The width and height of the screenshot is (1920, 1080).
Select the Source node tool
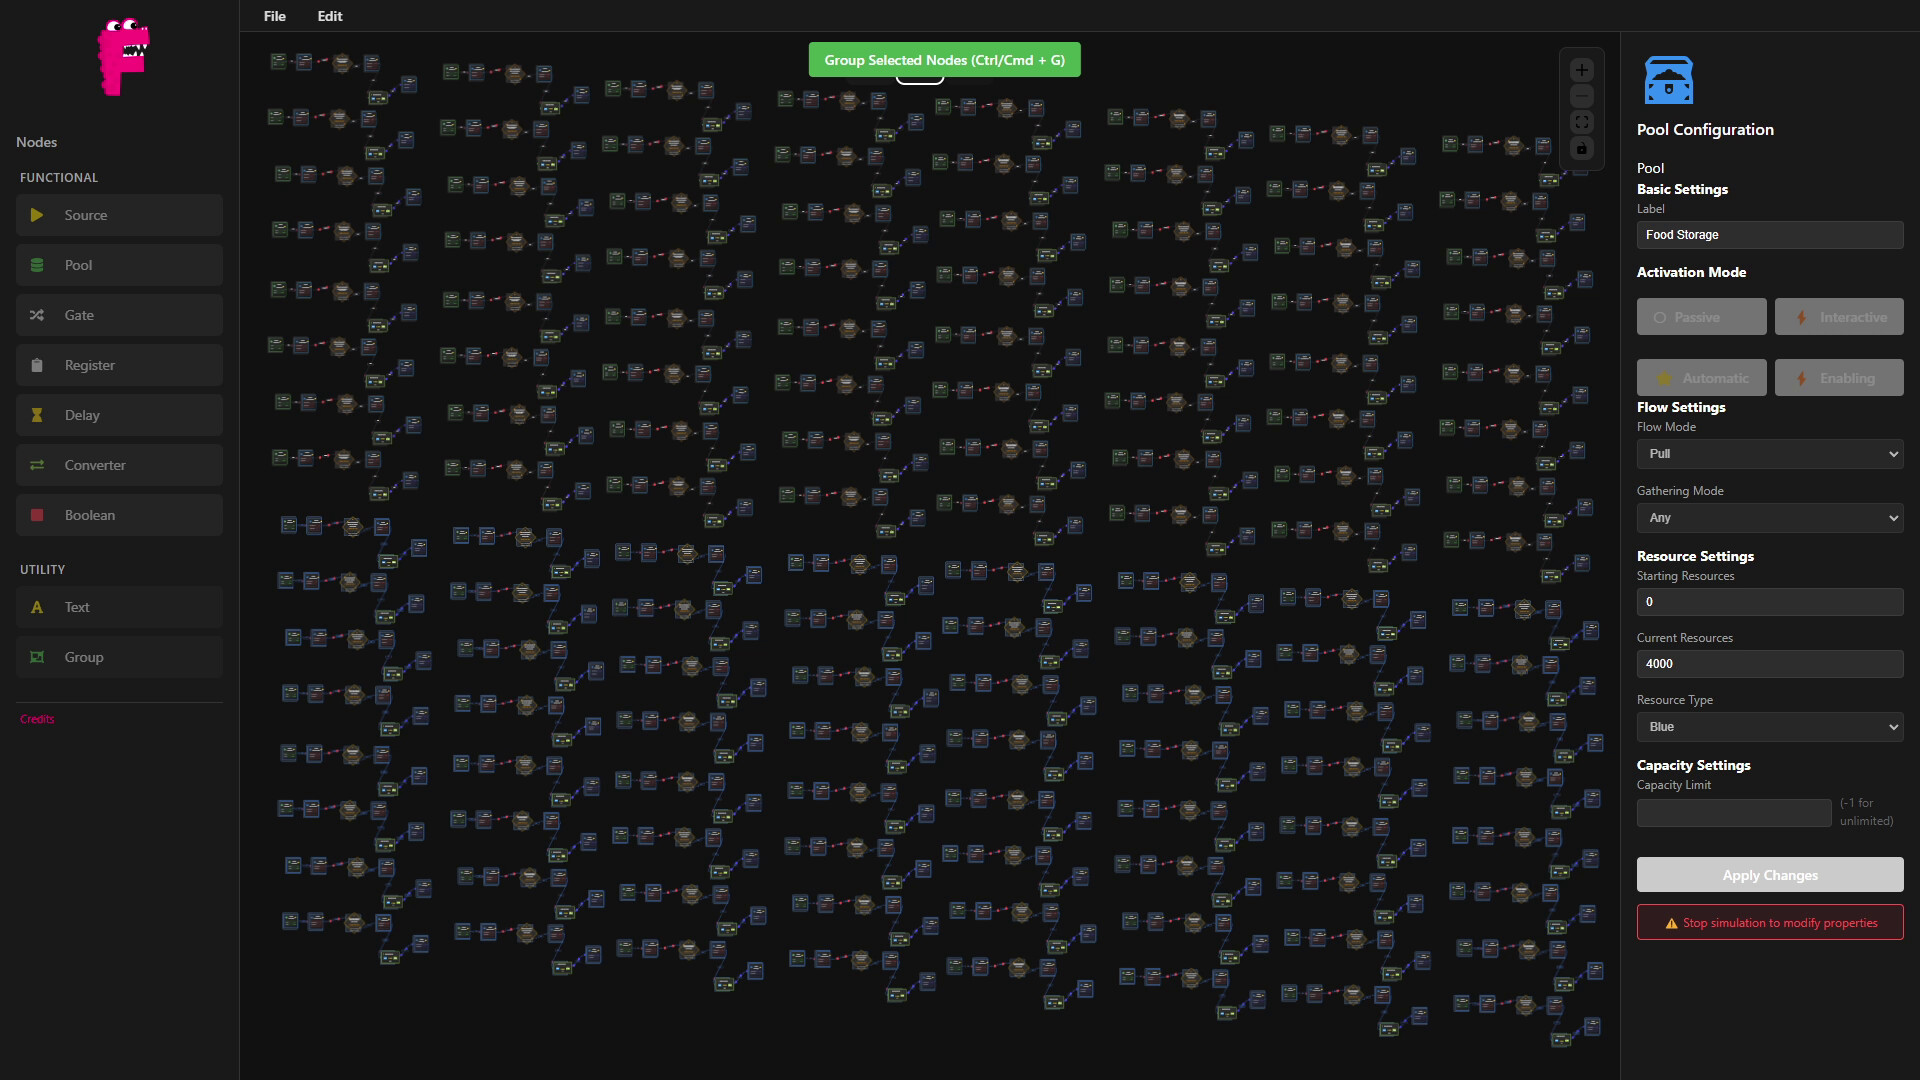pyautogui.click(x=119, y=214)
